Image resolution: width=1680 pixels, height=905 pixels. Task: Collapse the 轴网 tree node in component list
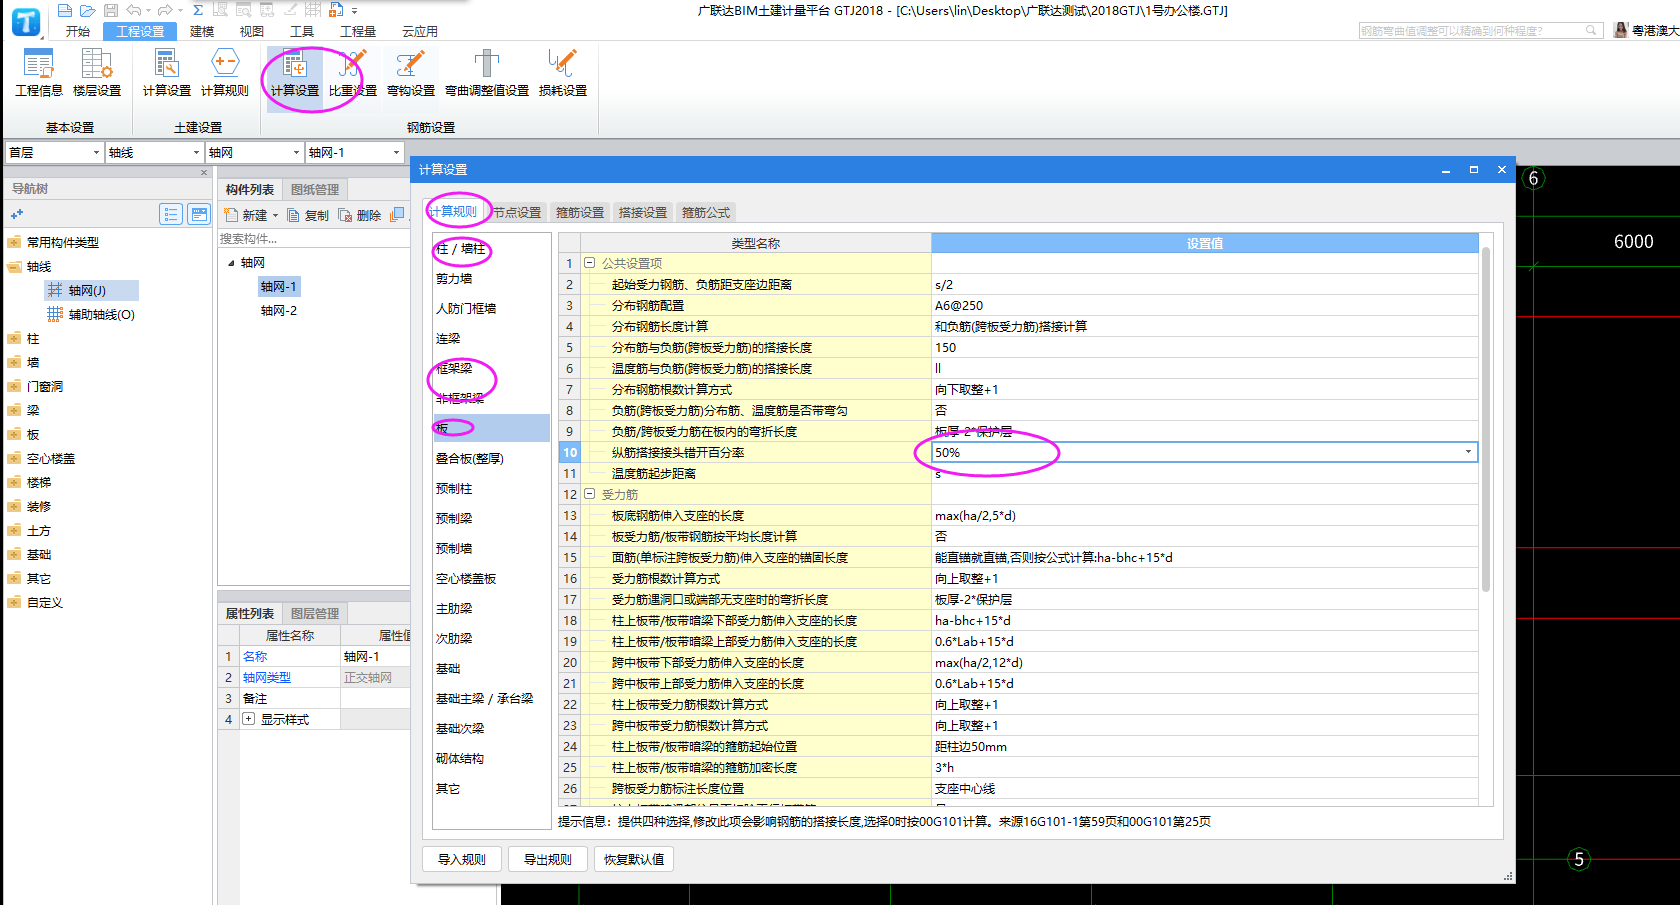coord(231,263)
